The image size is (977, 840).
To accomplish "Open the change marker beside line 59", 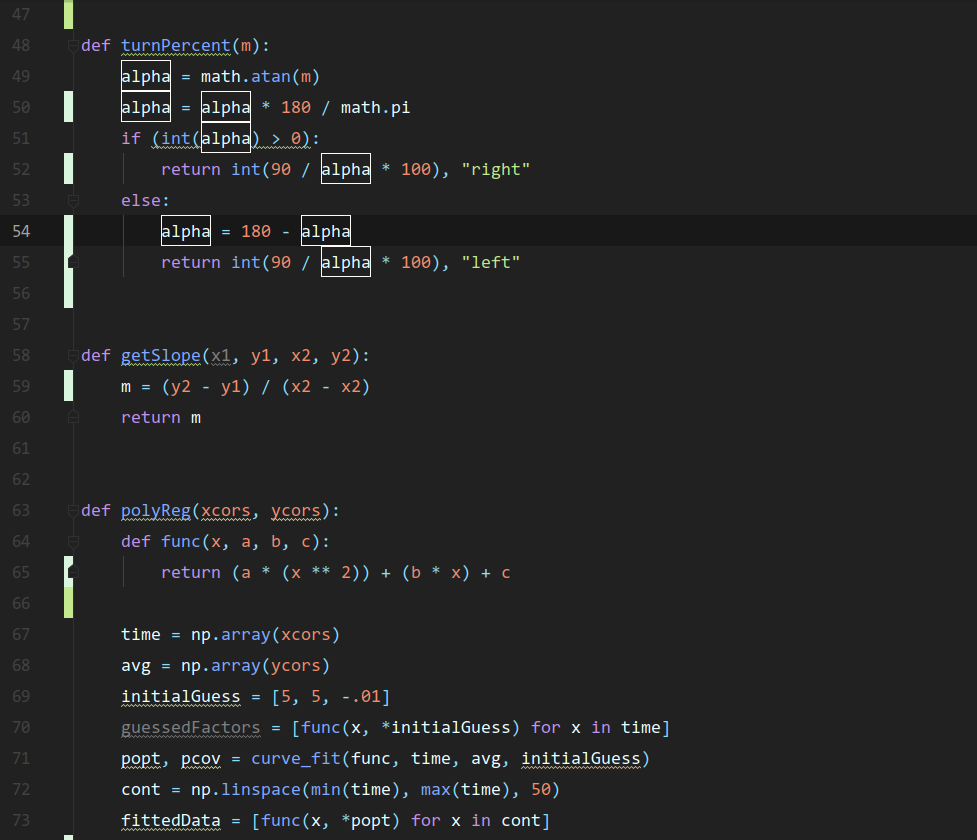I will [x=68, y=386].
